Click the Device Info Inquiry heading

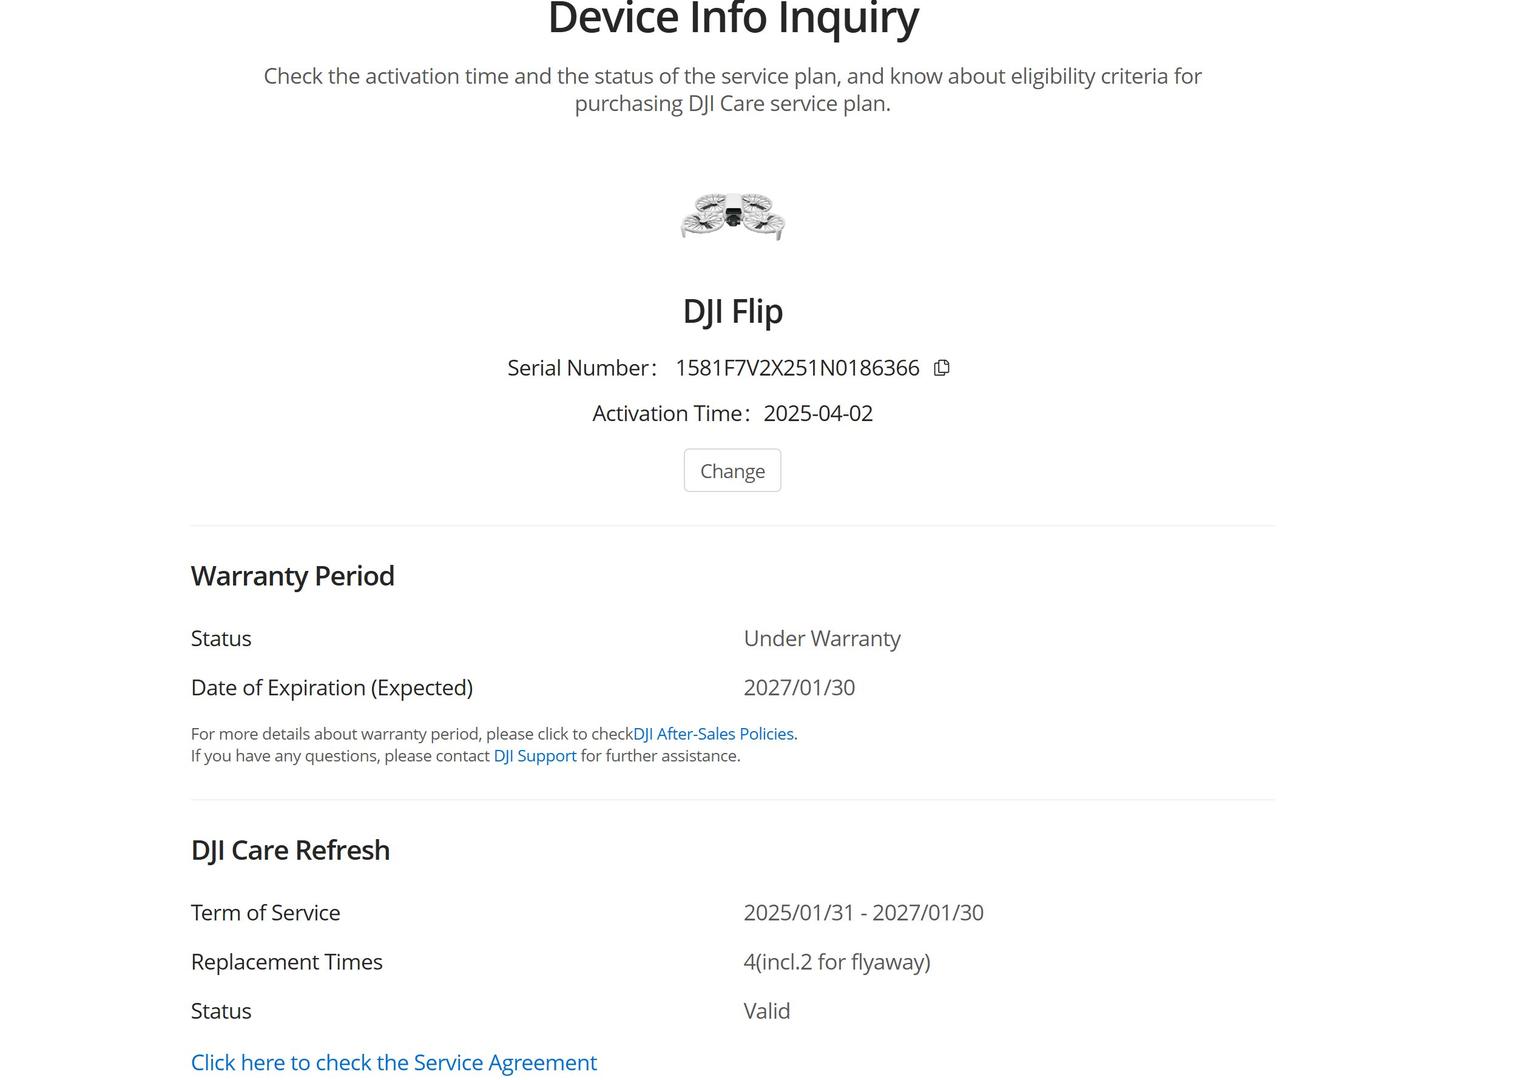(x=733, y=19)
